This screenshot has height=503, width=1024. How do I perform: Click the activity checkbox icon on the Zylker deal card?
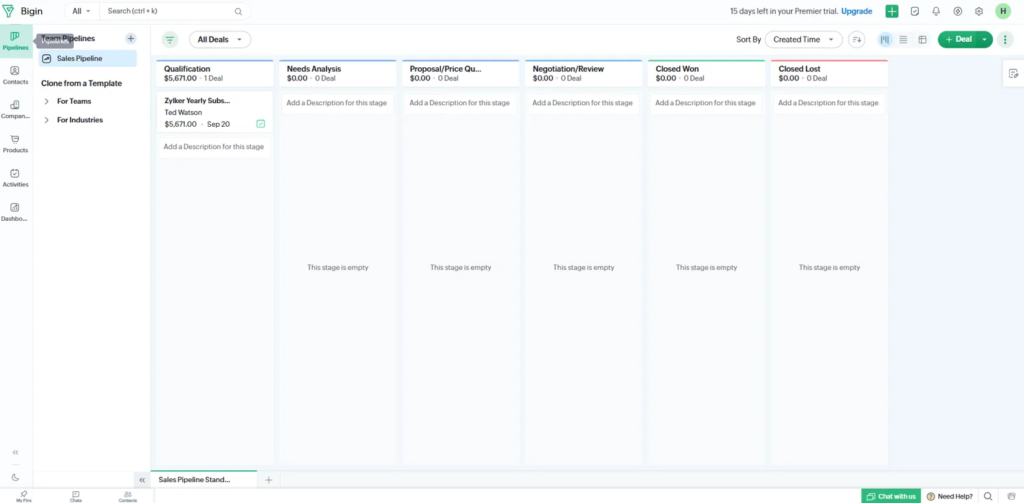[x=261, y=123]
